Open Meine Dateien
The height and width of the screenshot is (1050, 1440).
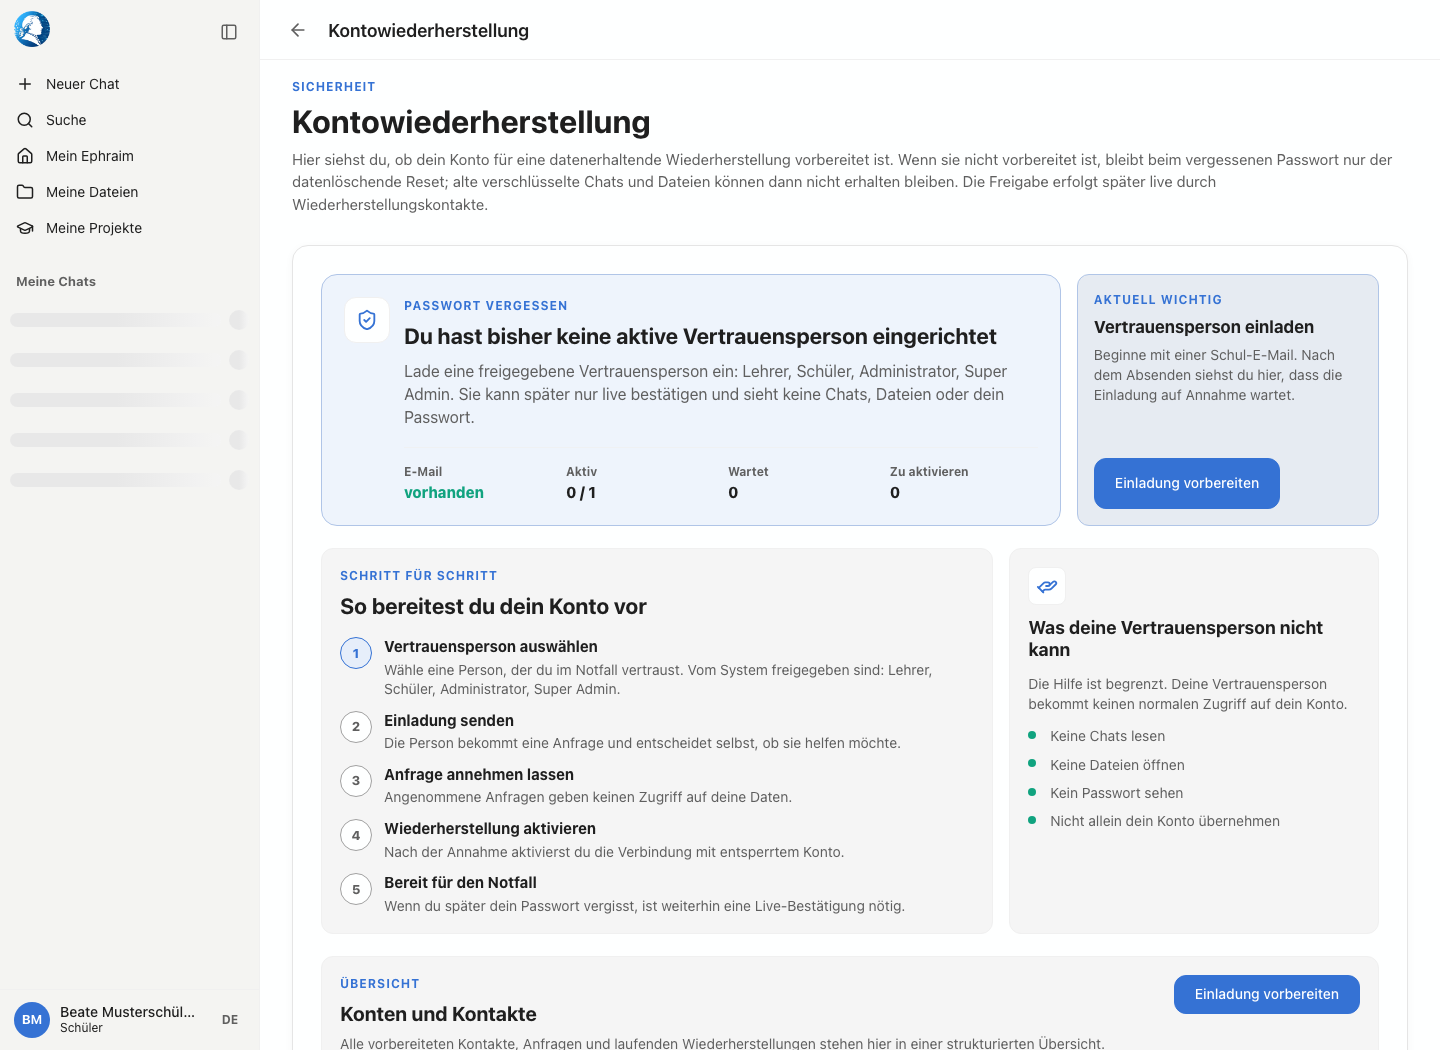click(x=129, y=192)
